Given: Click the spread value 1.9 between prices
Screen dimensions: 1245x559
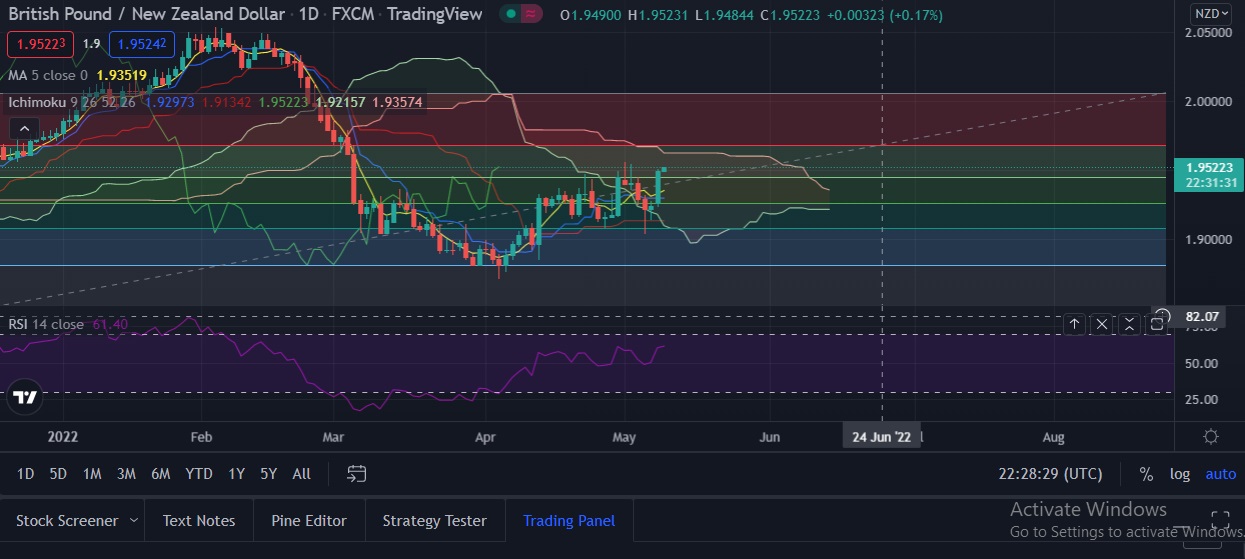Looking at the screenshot, I should 91,44.
